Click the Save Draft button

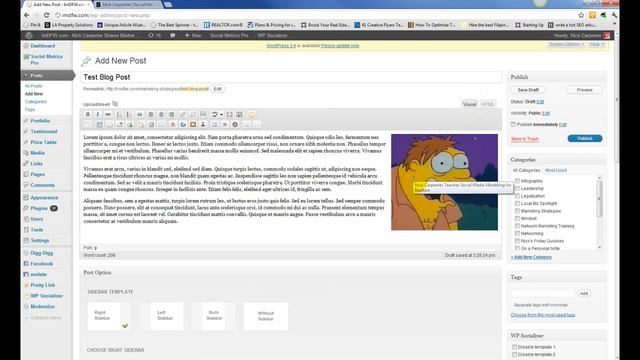(528, 90)
